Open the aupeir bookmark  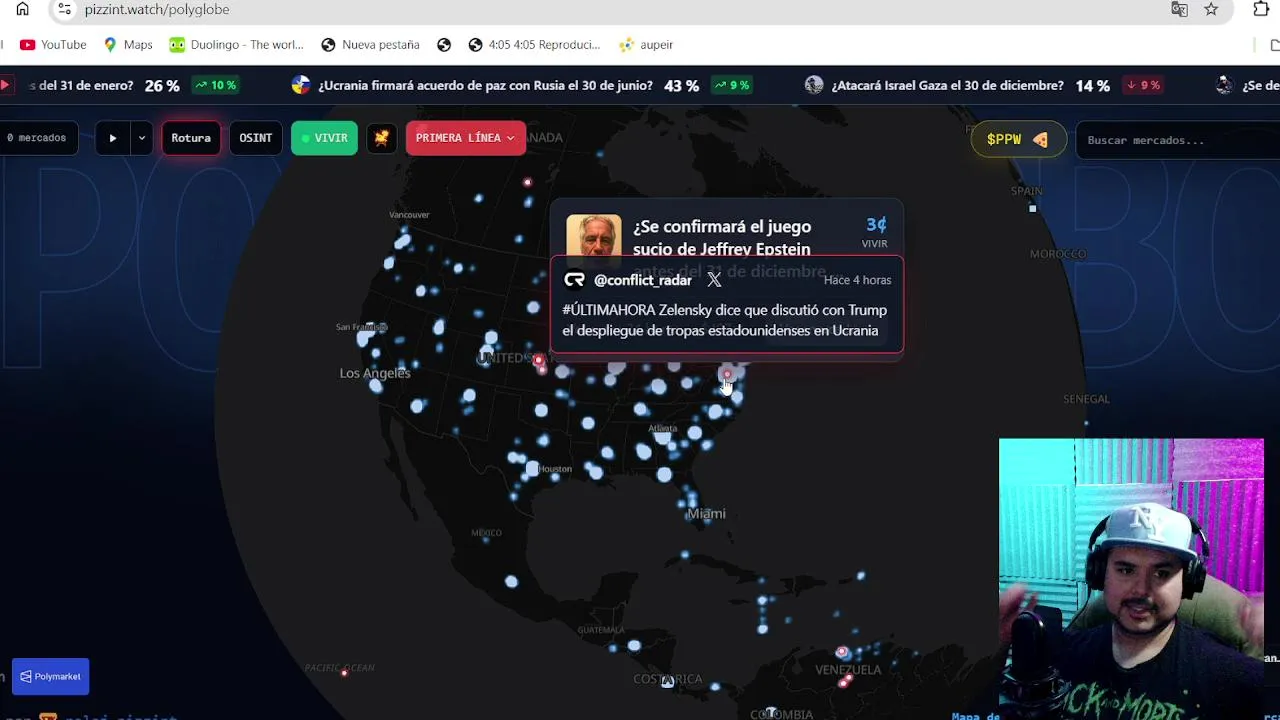(x=646, y=45)
